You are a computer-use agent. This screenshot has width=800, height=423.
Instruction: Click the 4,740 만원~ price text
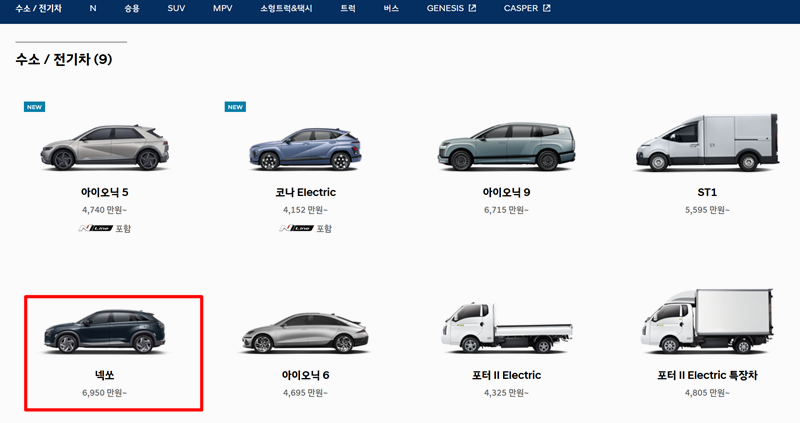pyautogui.click(x=105, y=210)
